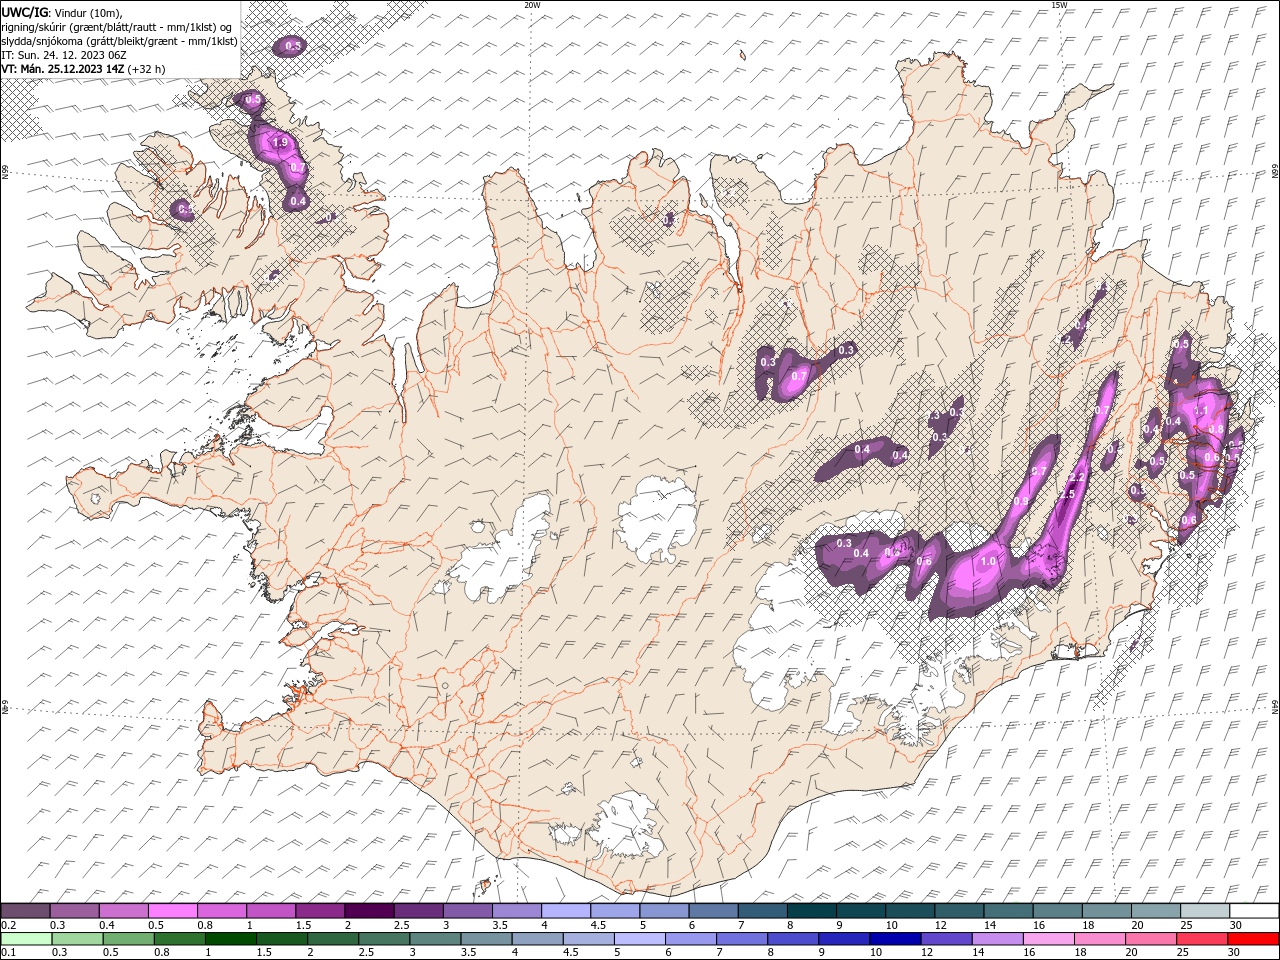Select the light grey top-row swatch labeled 25

coord(1204,911)
